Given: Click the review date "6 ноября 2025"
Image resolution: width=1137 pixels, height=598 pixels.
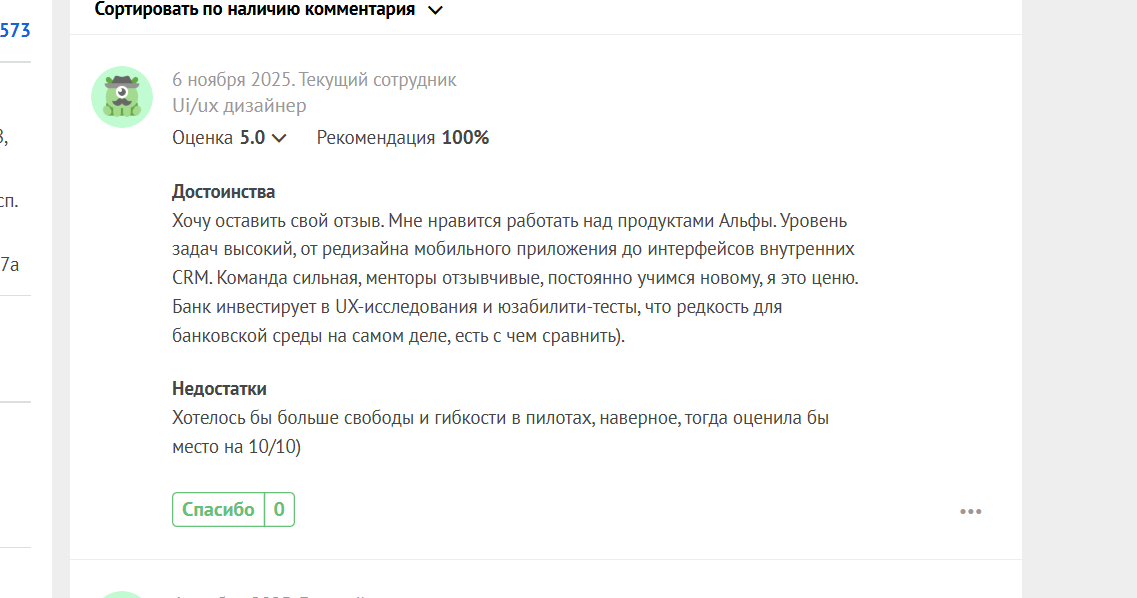Looking at the screenshot, I should 231,80.
